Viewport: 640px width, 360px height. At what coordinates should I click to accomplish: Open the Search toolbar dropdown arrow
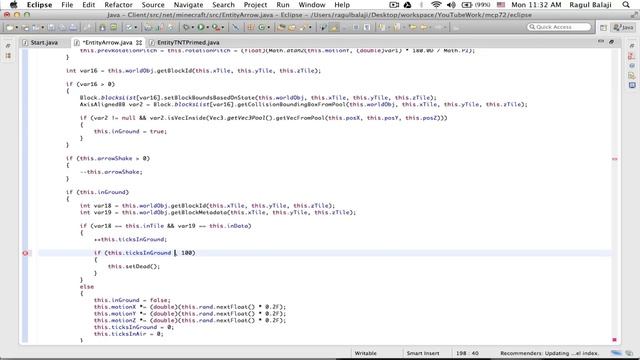(310, 27)
